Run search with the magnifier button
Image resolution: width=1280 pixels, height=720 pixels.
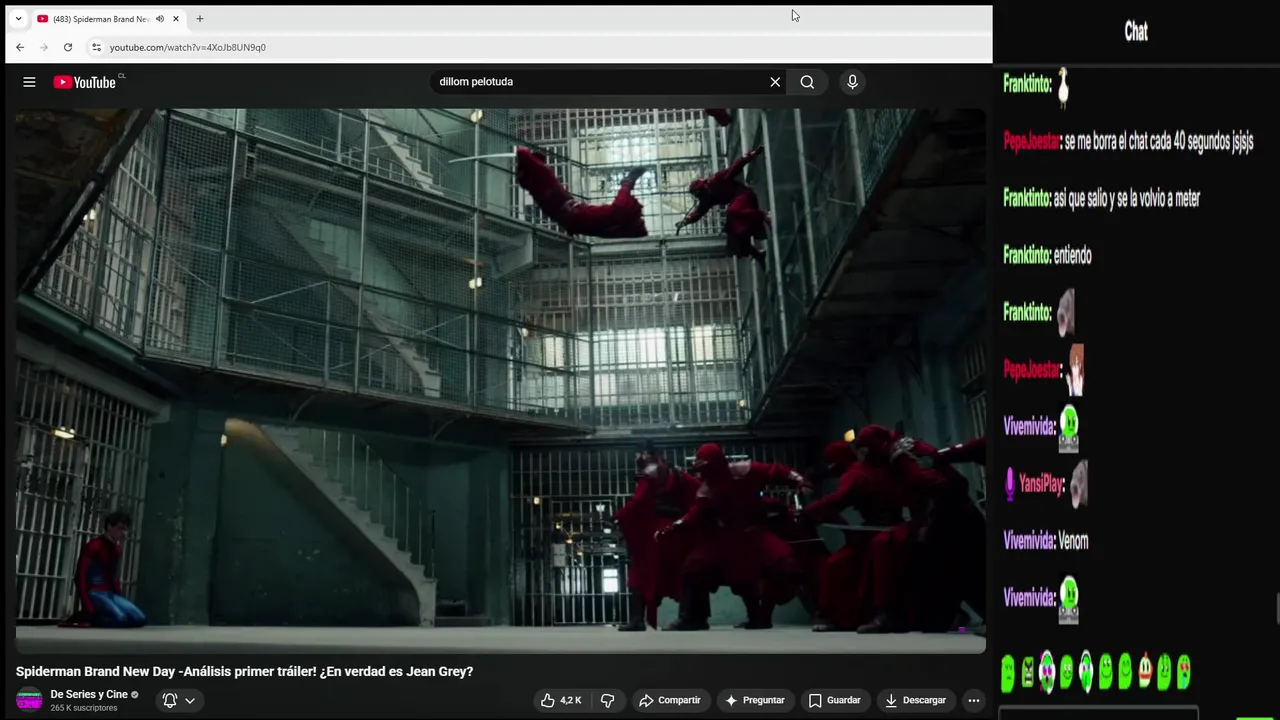(x=807, y=82)
